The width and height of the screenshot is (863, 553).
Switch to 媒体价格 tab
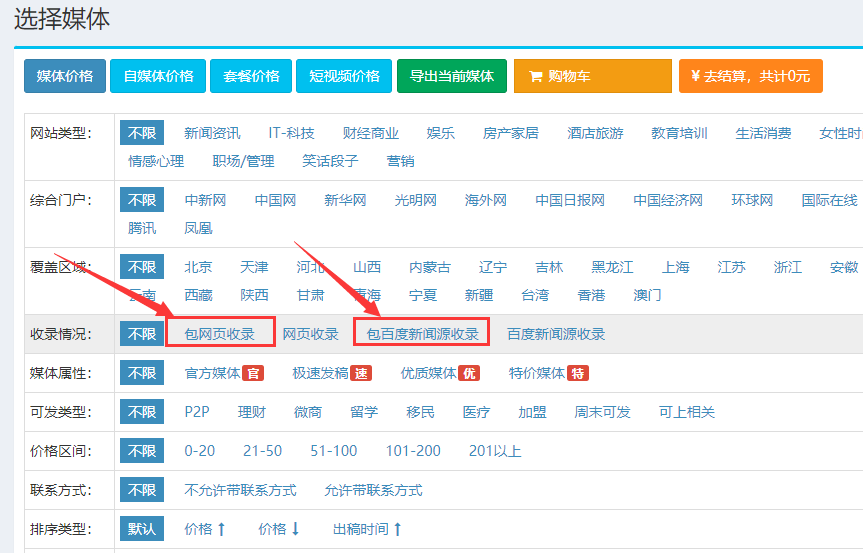(x=65, y=76)
